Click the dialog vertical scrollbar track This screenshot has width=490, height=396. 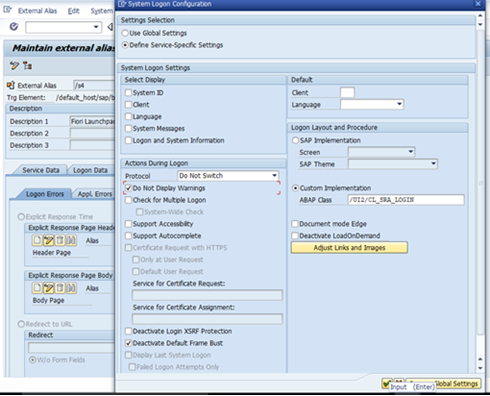tap(480, 183)
